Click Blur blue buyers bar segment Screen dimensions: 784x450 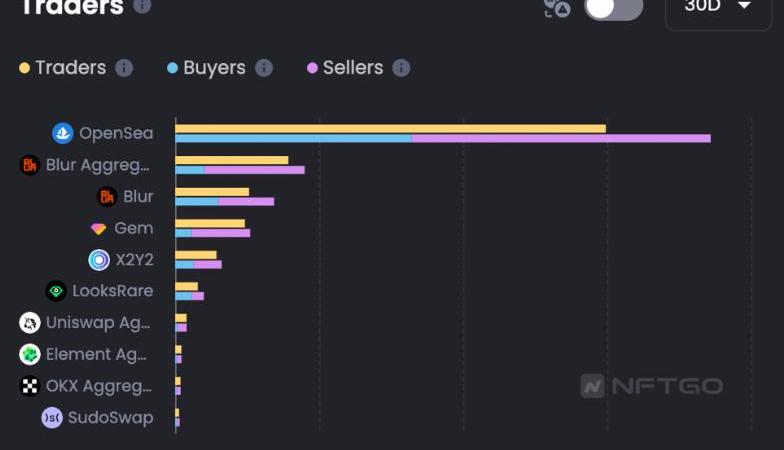pos(197,202)
